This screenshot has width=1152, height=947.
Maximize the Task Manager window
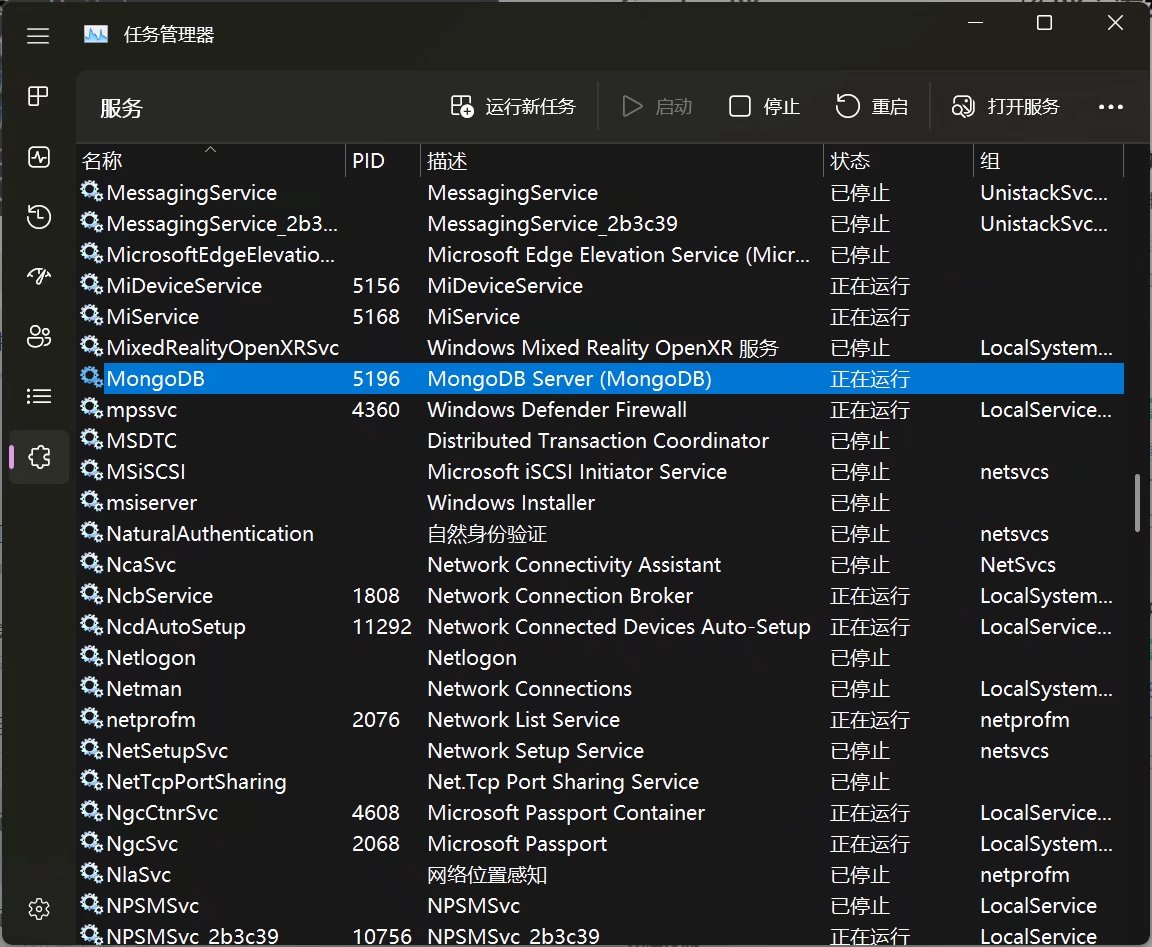[1044, 23]
